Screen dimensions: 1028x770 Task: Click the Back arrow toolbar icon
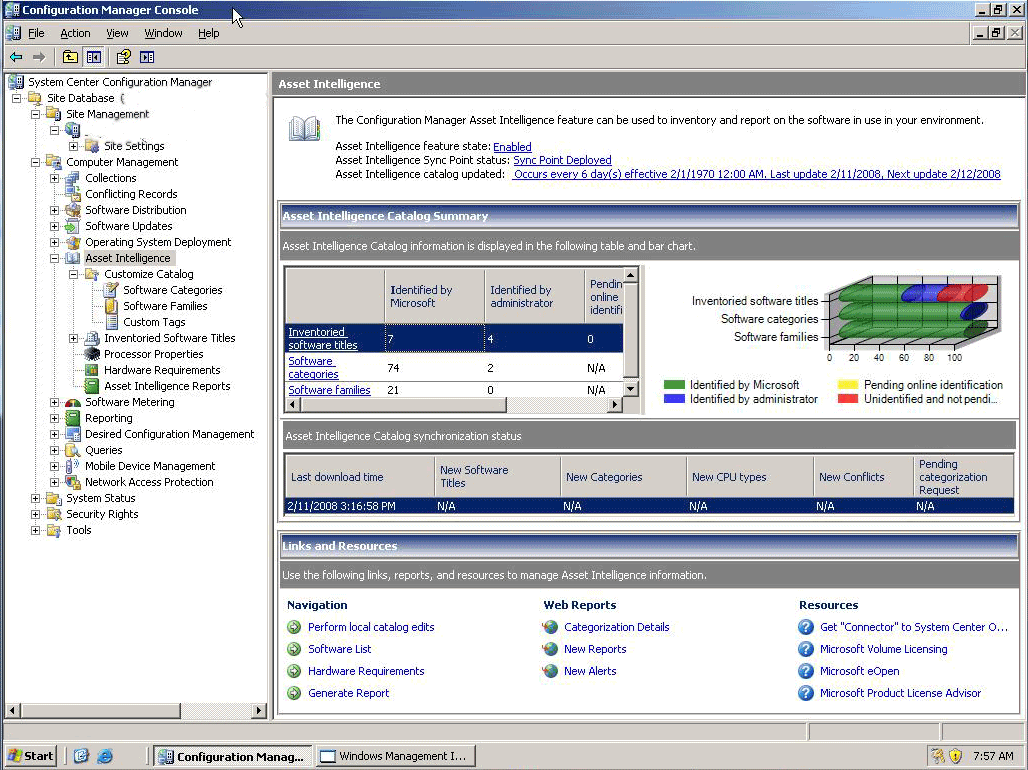[x=16, y=57]
